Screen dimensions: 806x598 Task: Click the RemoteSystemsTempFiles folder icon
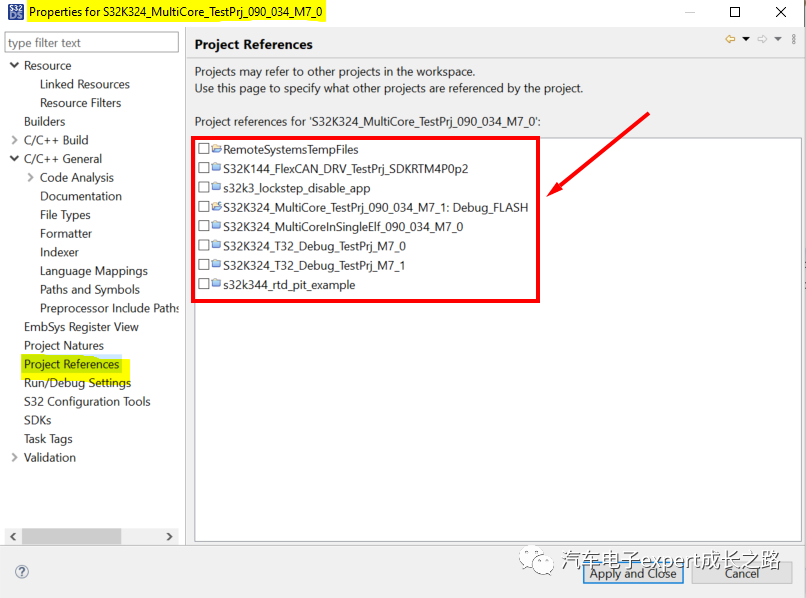pos(216,149)
